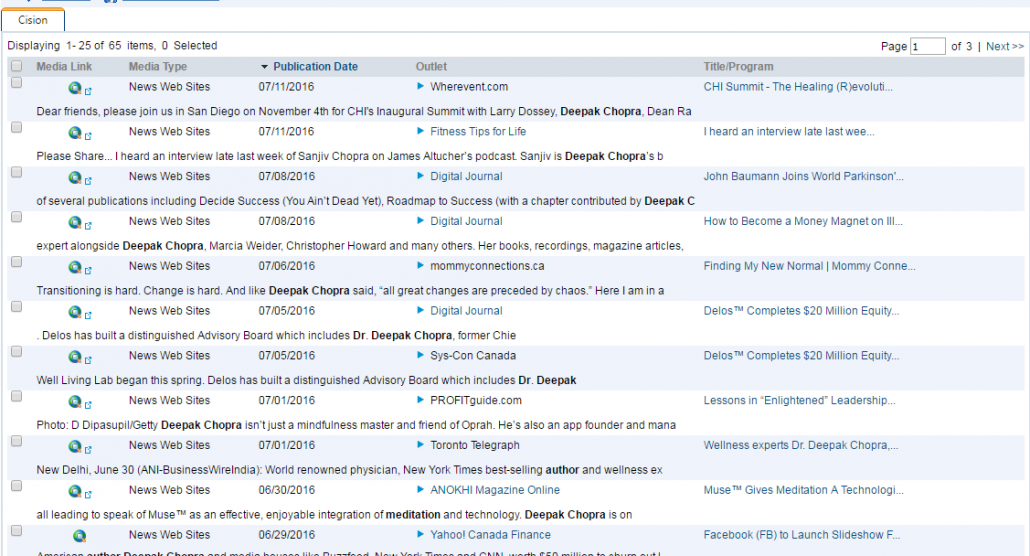Check the Wherevent.com row checkbox
This screenshot has width=1030, height=556.
click(x=16, y=83)
